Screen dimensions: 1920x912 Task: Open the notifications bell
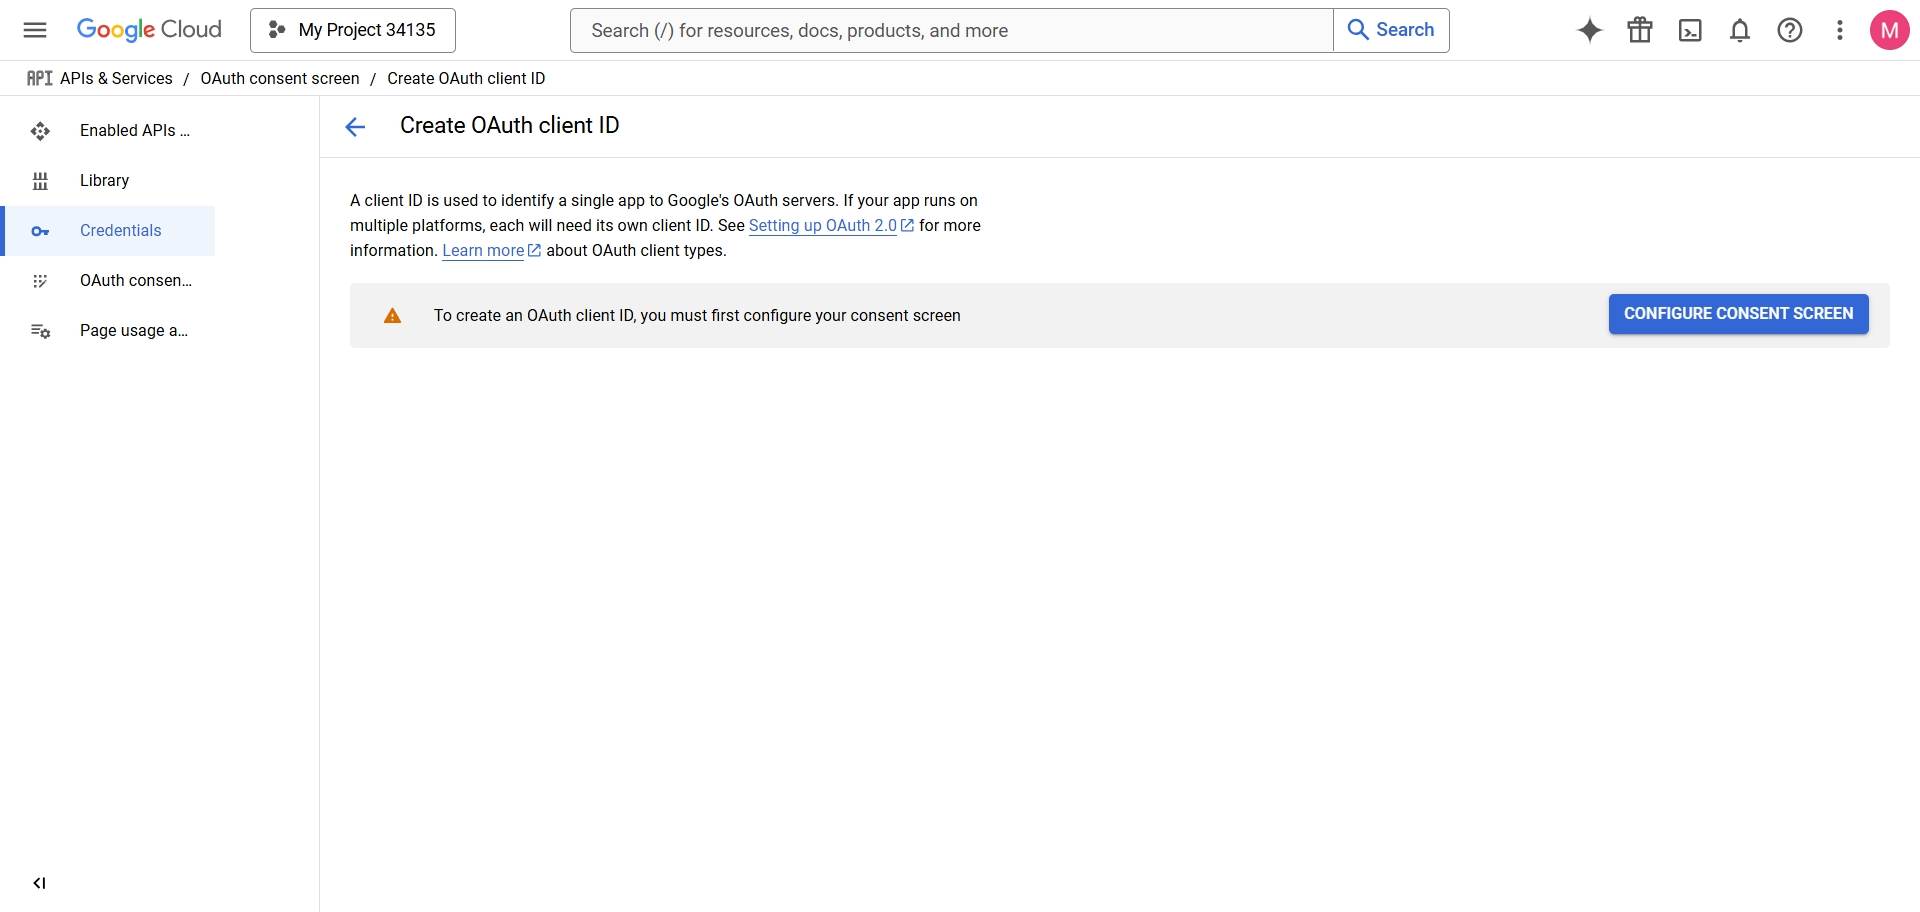point(1740,30)
